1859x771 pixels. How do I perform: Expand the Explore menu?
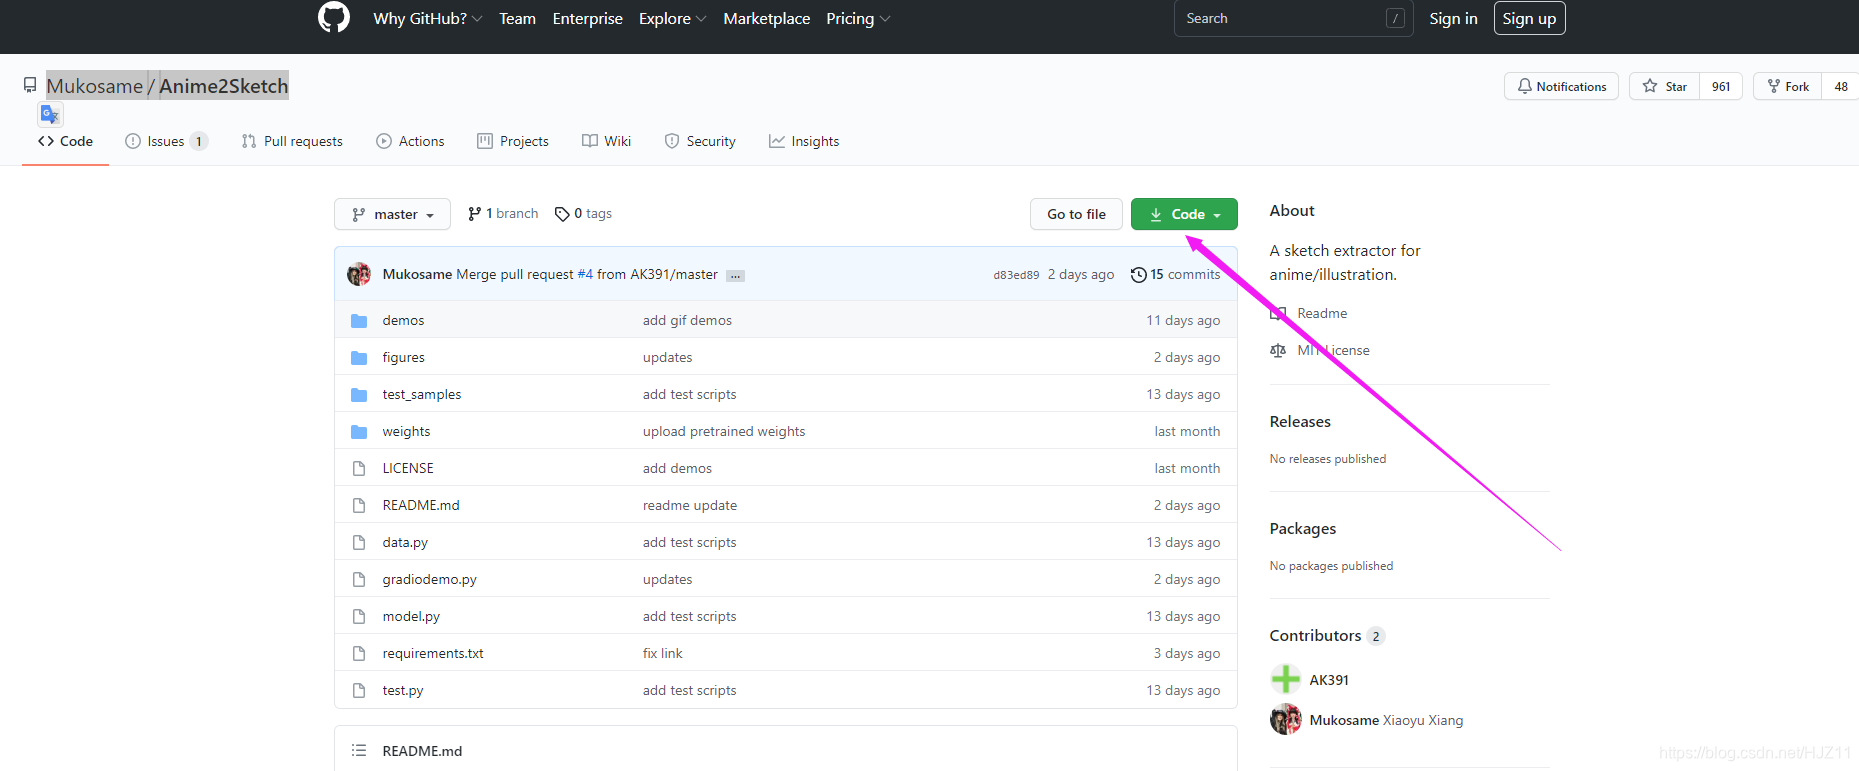coord(673,18)
